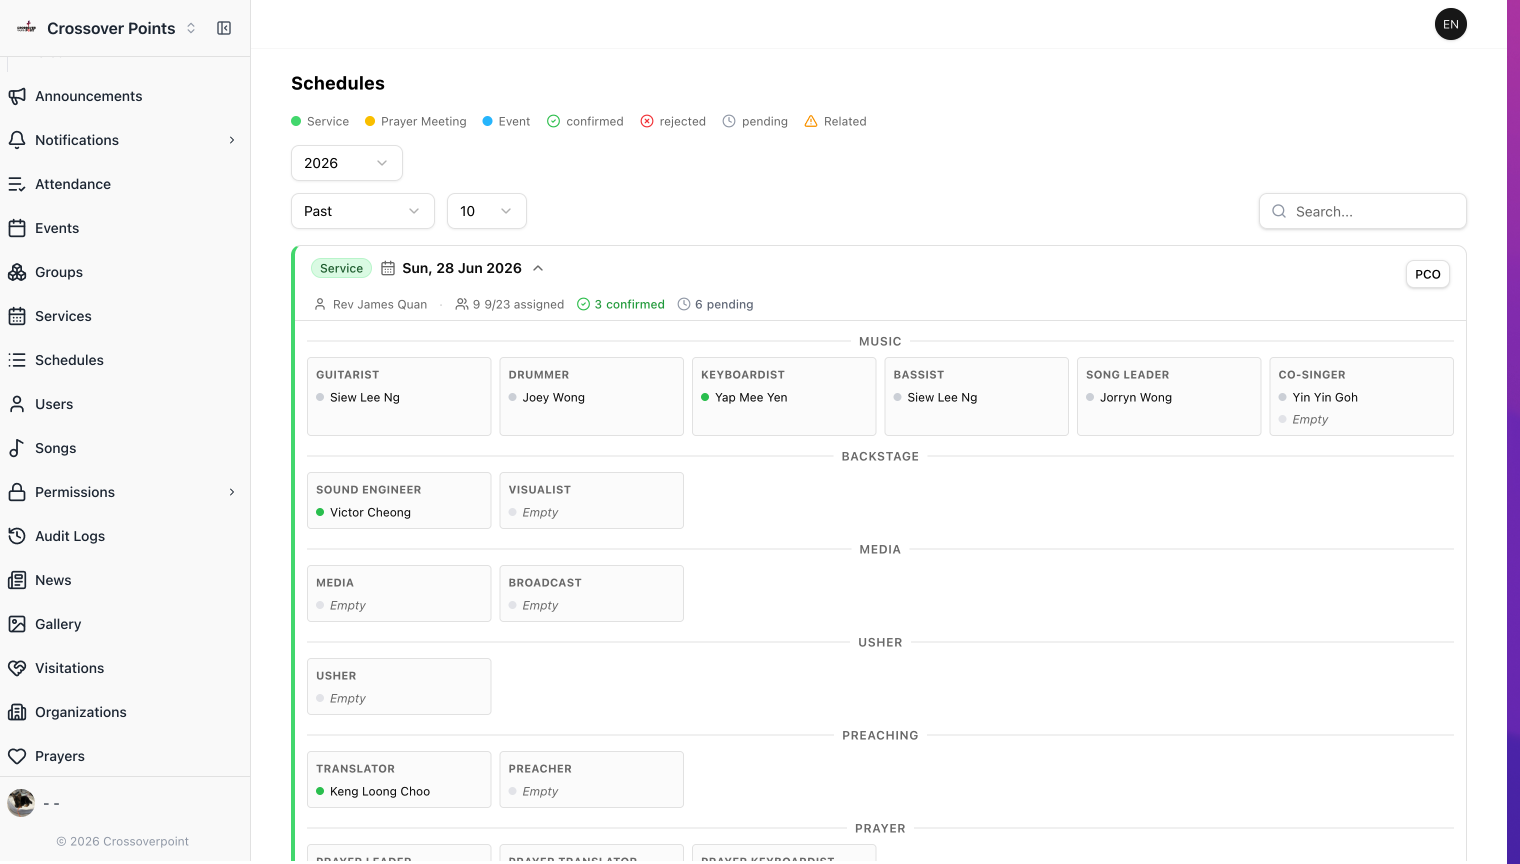
Task: Click the green Service legend dot
Action: click(x=296, y=121)
